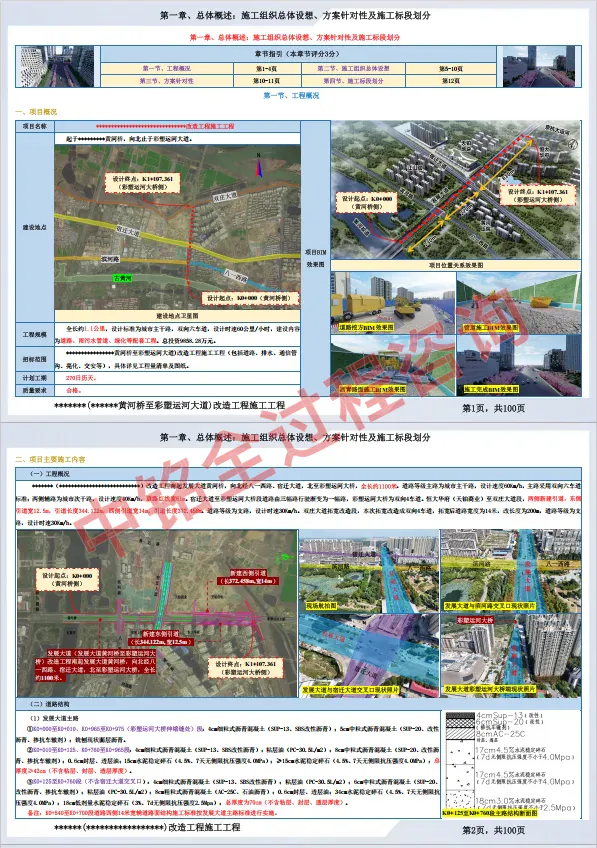597x848 pixels.
Task: Select the 建设地点卫星图 satellite map image
Action: point(177,227)
